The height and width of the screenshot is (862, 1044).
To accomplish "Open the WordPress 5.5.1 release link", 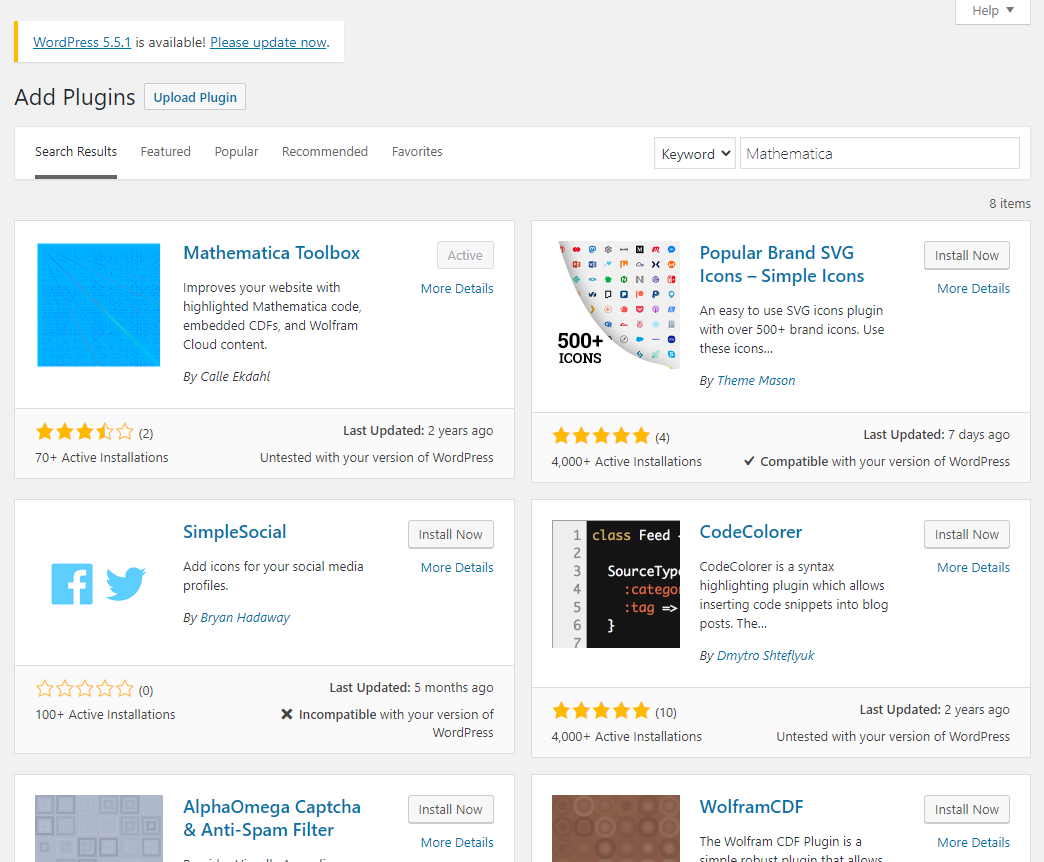I will point(82,42).
